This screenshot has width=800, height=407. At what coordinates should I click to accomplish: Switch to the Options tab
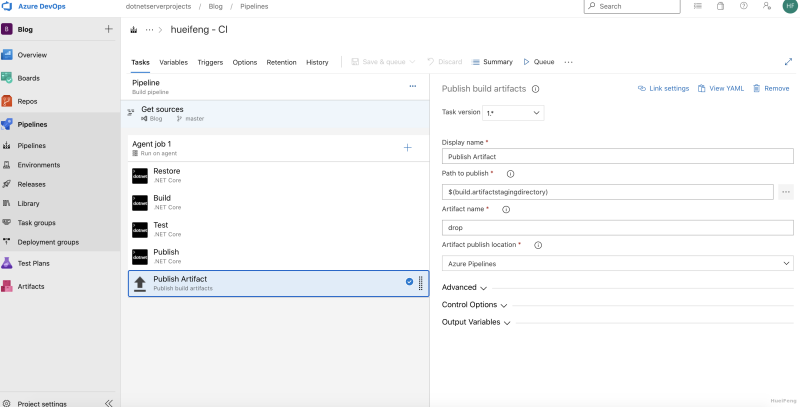(x=245, y=62)
